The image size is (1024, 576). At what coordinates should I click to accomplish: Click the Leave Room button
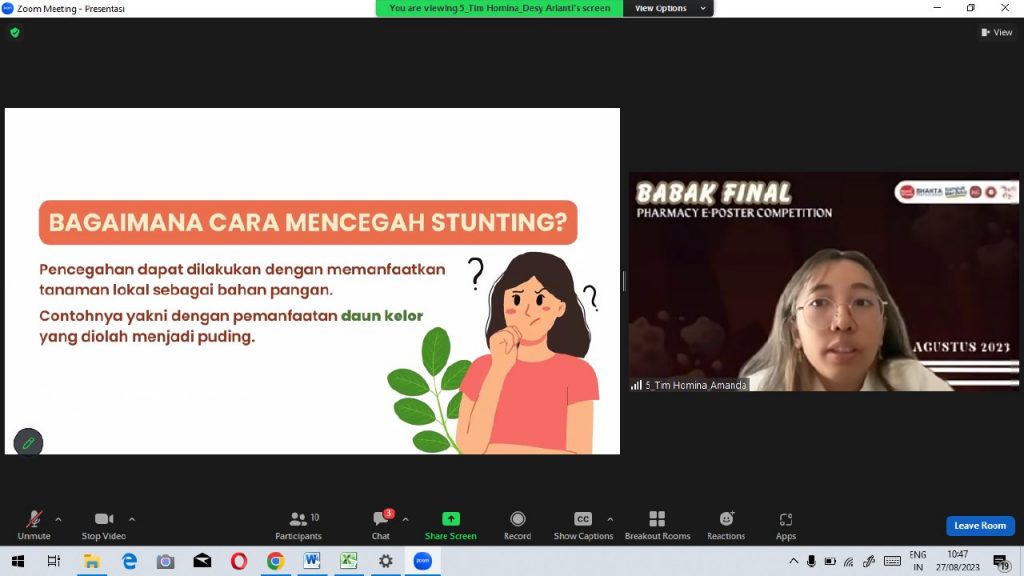point(980,526)
